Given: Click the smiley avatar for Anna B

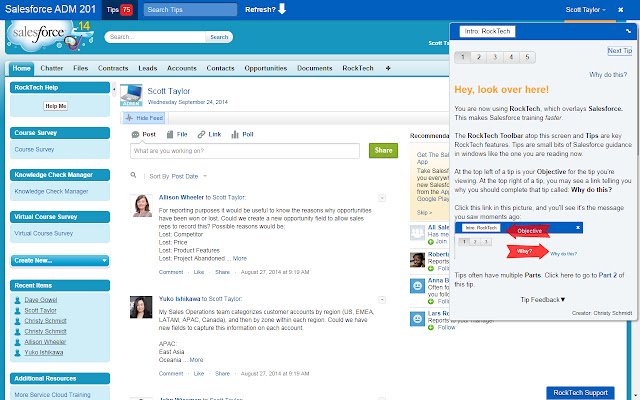Looking at the screenshot, I should 417,286.
